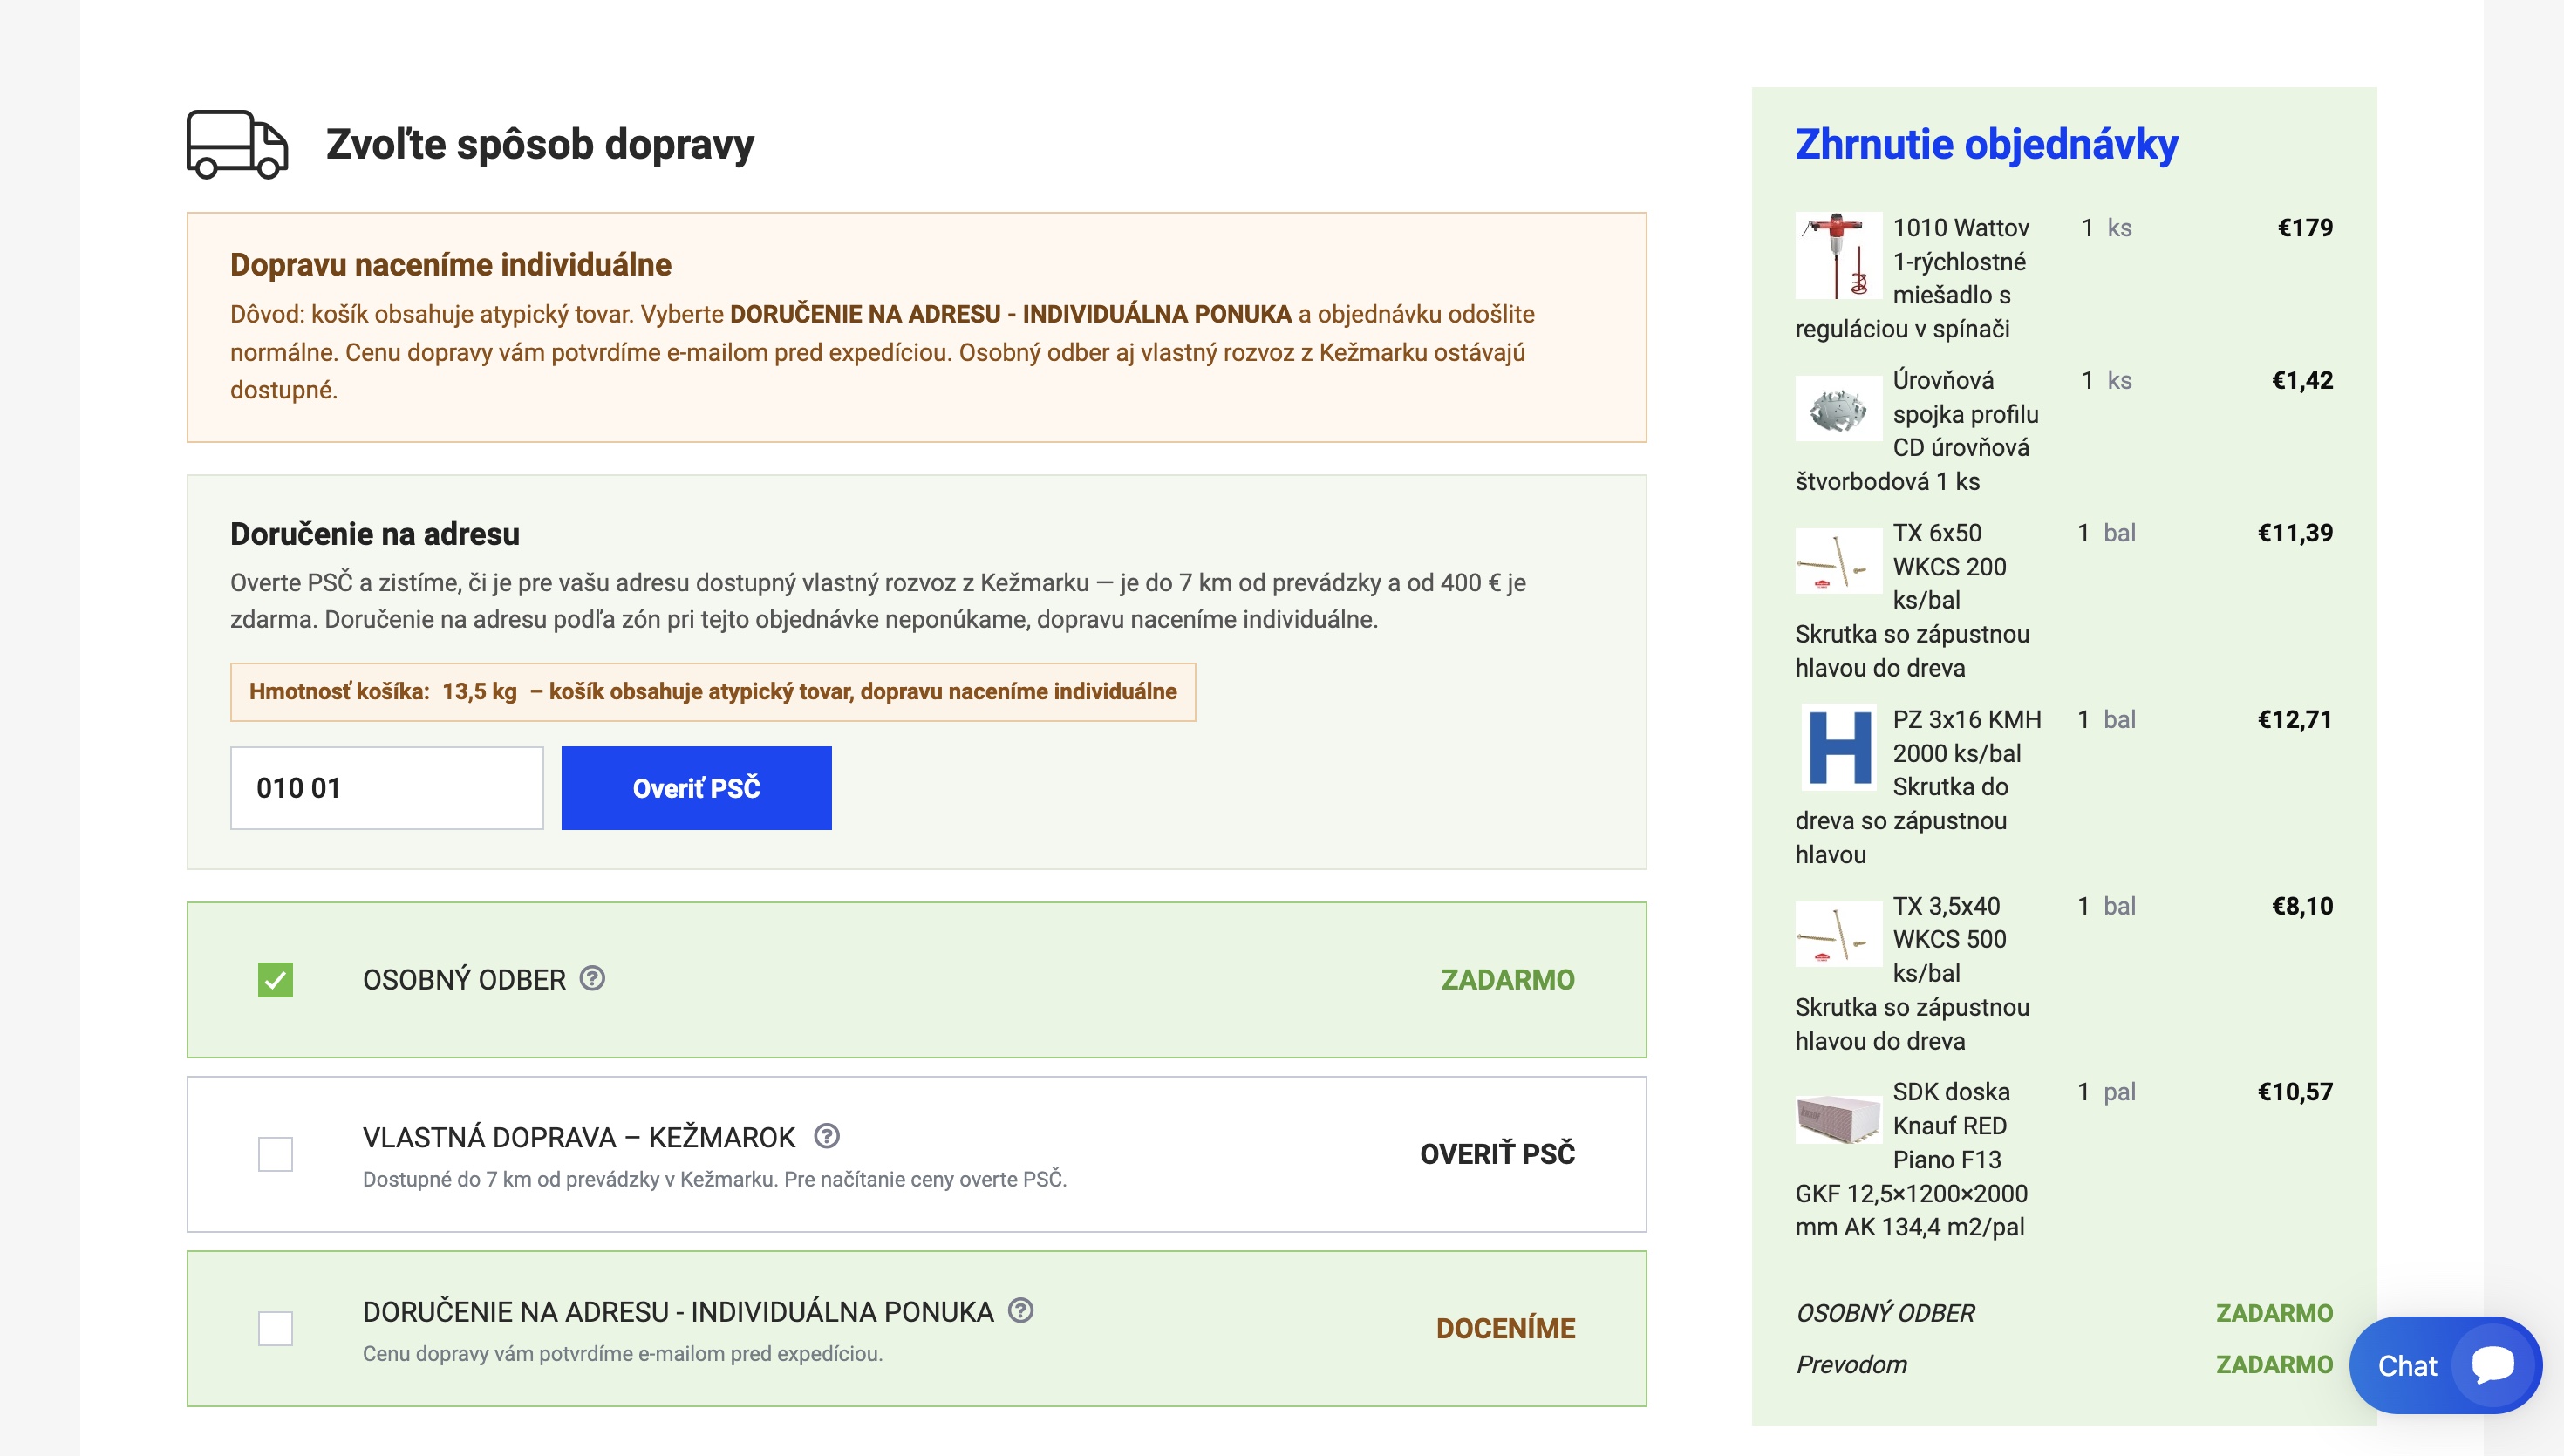This screenshot has width=2564, height=1456.
Task: Check the VLASTNÁ DOPRAVA – KEŽMAROK checkbox
Action: click(x=275, y=1154)
